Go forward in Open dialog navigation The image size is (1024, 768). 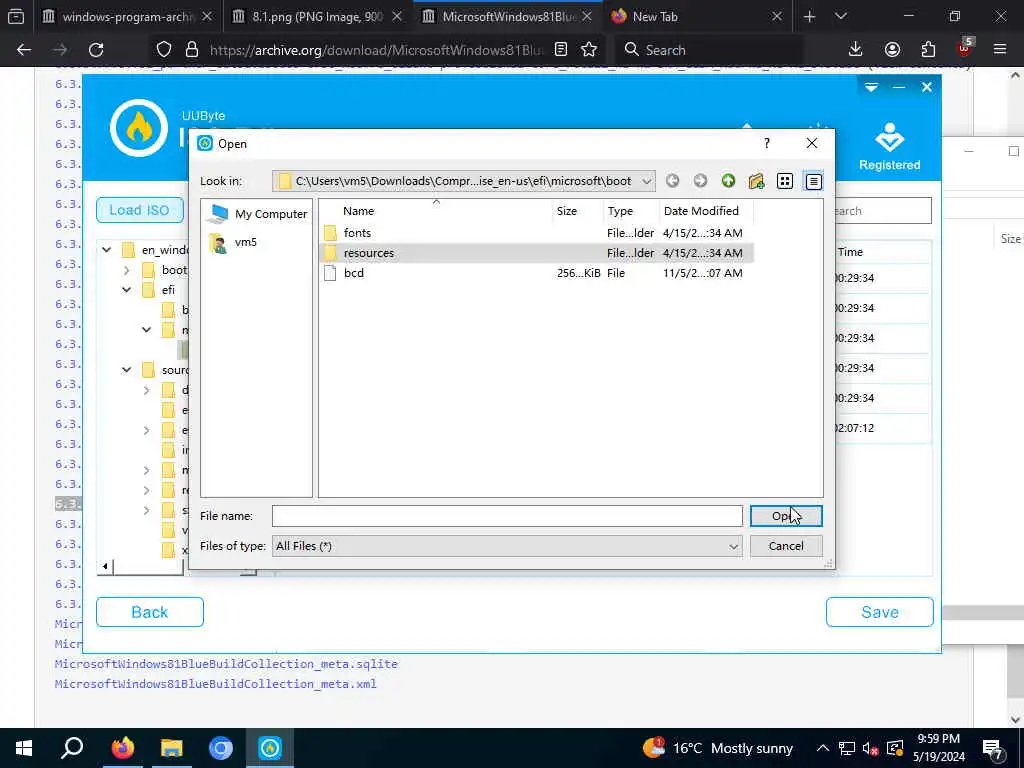tap(700, 181)
